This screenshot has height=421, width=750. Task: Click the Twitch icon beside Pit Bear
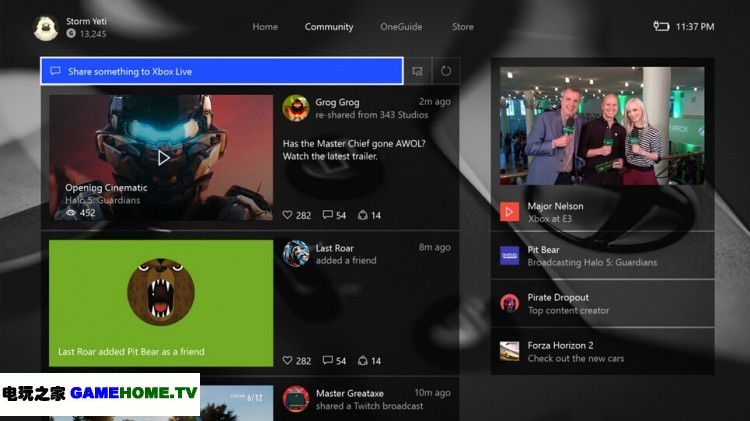[x=509, y=255]
